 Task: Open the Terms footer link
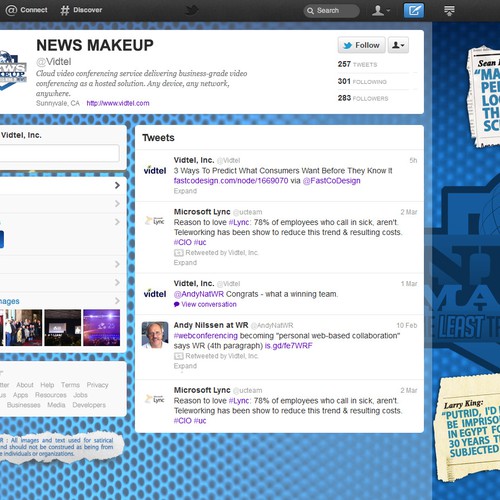point(70,385)
